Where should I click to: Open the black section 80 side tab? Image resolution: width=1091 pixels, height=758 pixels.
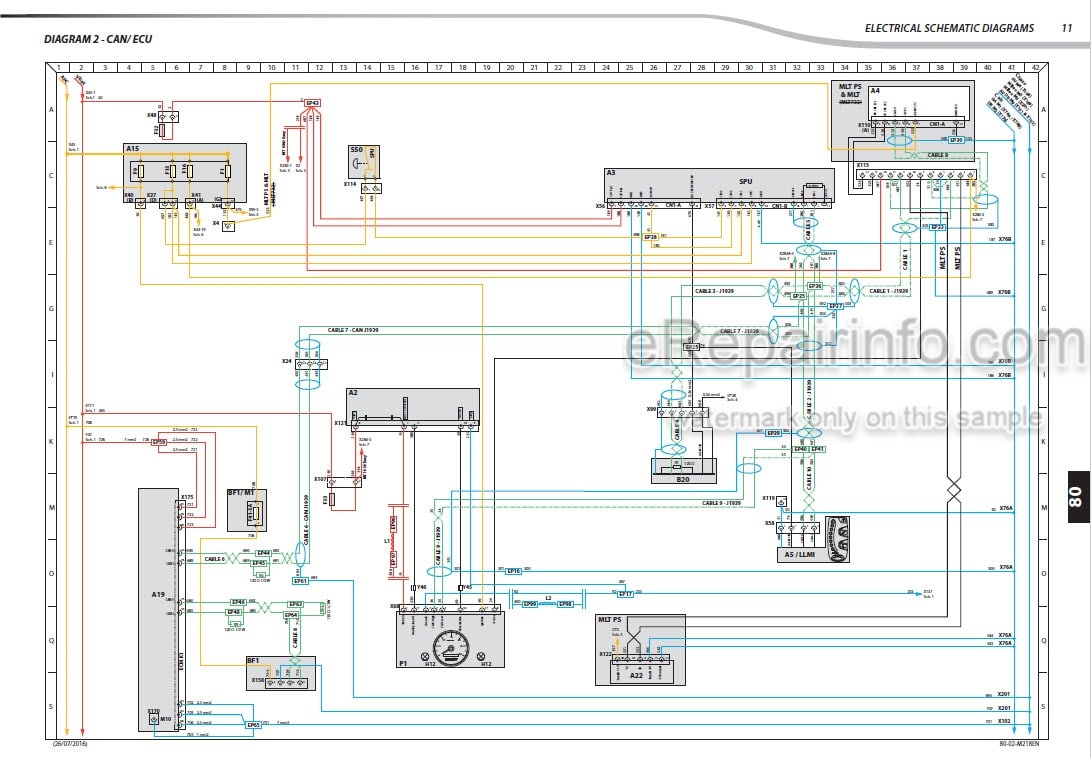1078,496
